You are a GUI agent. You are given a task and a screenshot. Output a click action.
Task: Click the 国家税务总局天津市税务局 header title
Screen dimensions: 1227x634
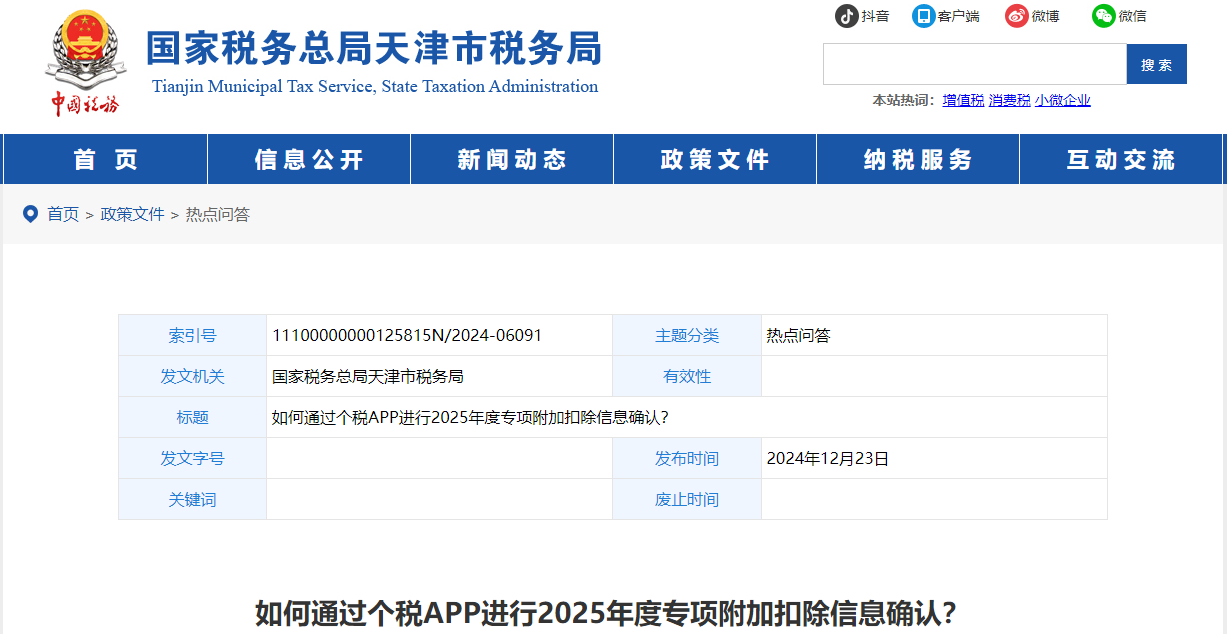[374, 48]
